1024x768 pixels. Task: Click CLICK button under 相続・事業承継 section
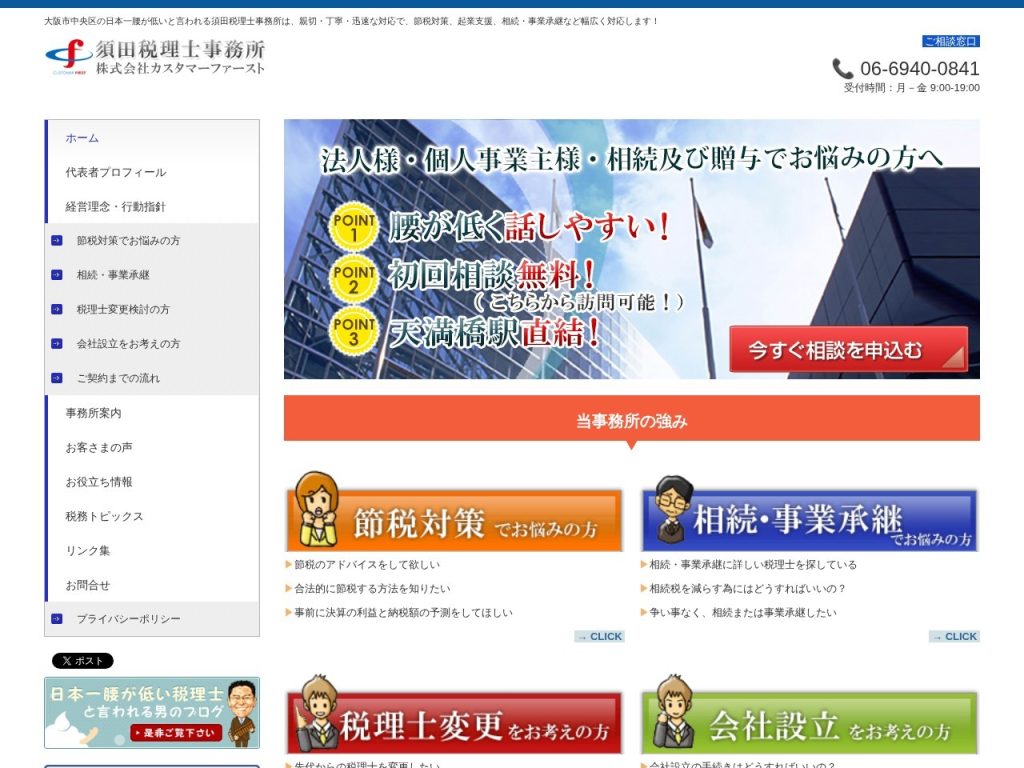point(955,637)
